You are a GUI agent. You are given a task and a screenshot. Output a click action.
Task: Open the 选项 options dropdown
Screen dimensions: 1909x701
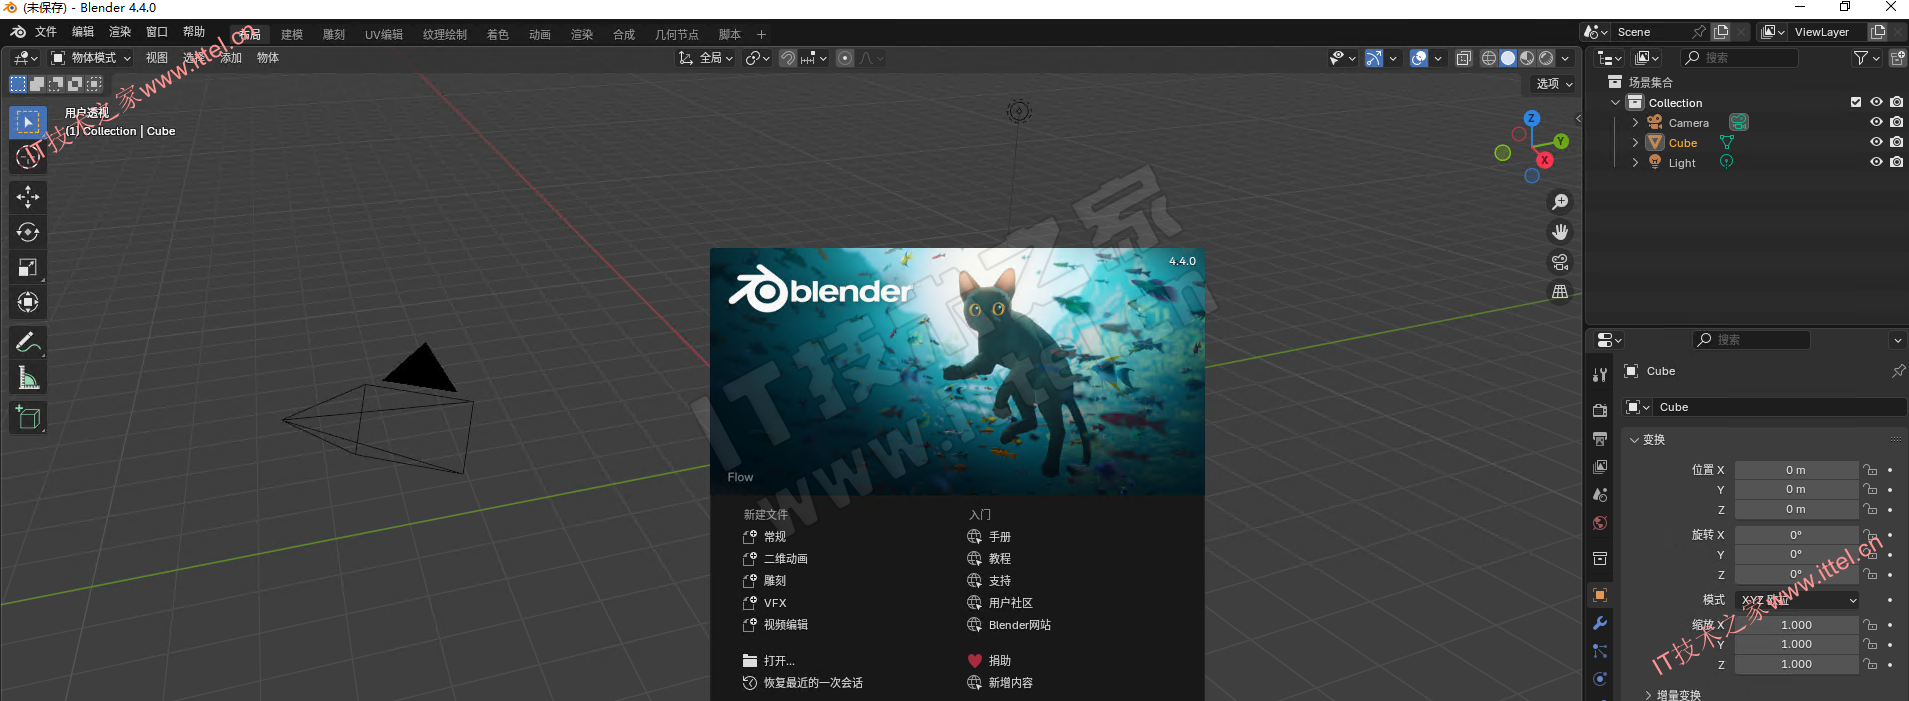click(x=1554, y=84)
